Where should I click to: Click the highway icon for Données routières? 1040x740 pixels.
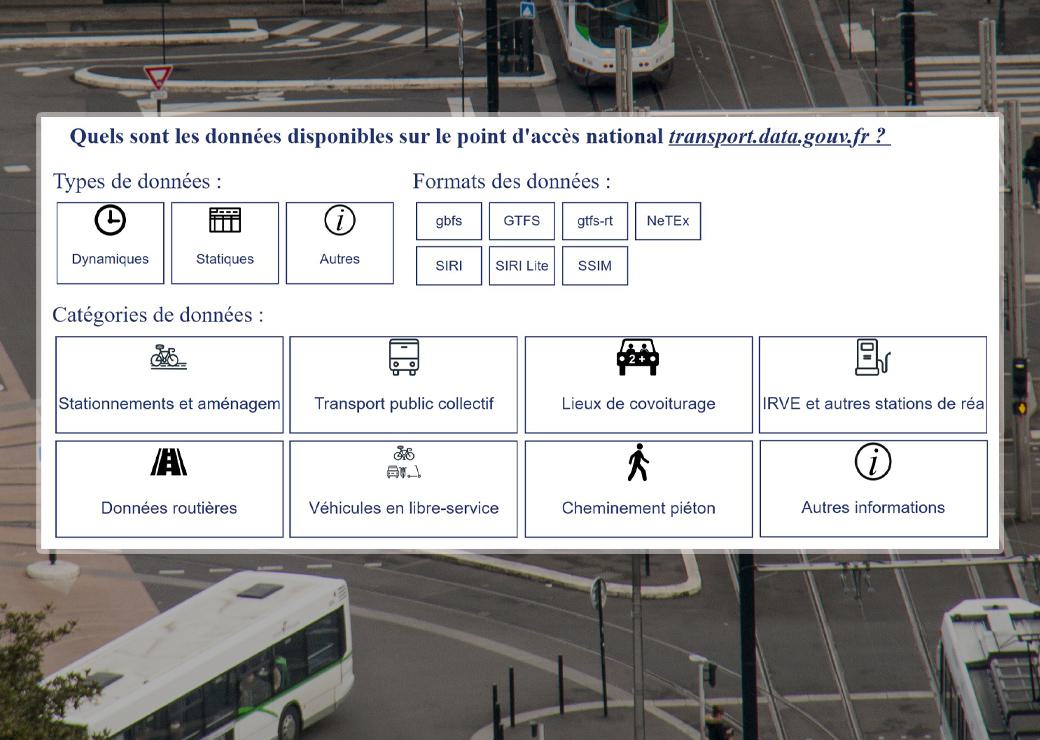(168, 461)
